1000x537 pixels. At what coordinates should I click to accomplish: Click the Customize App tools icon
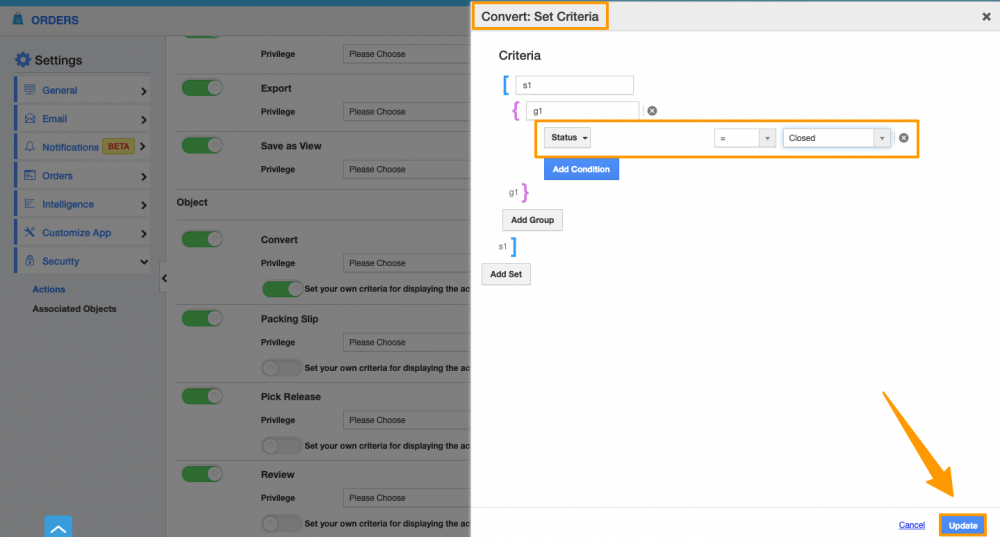30,233
